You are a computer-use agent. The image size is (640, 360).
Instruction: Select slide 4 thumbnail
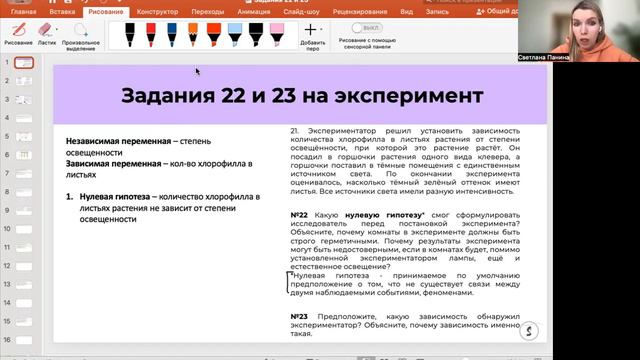click(24, 118)
